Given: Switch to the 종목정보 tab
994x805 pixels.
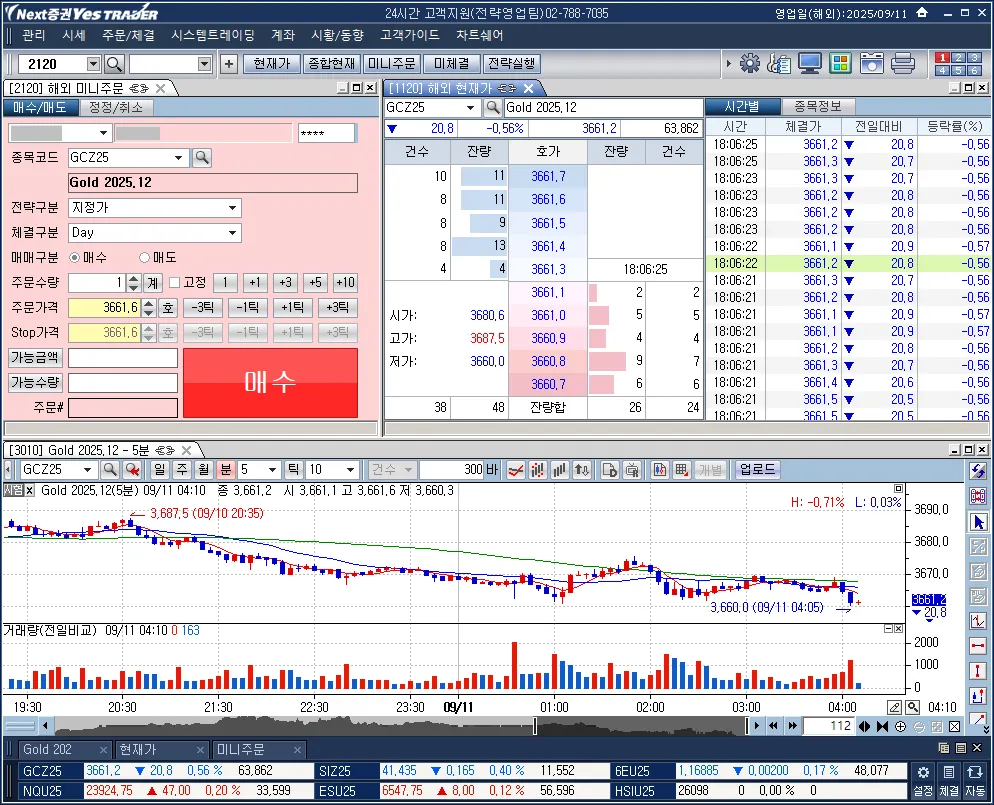Looking at the screenshot, I should coord(817,106).
